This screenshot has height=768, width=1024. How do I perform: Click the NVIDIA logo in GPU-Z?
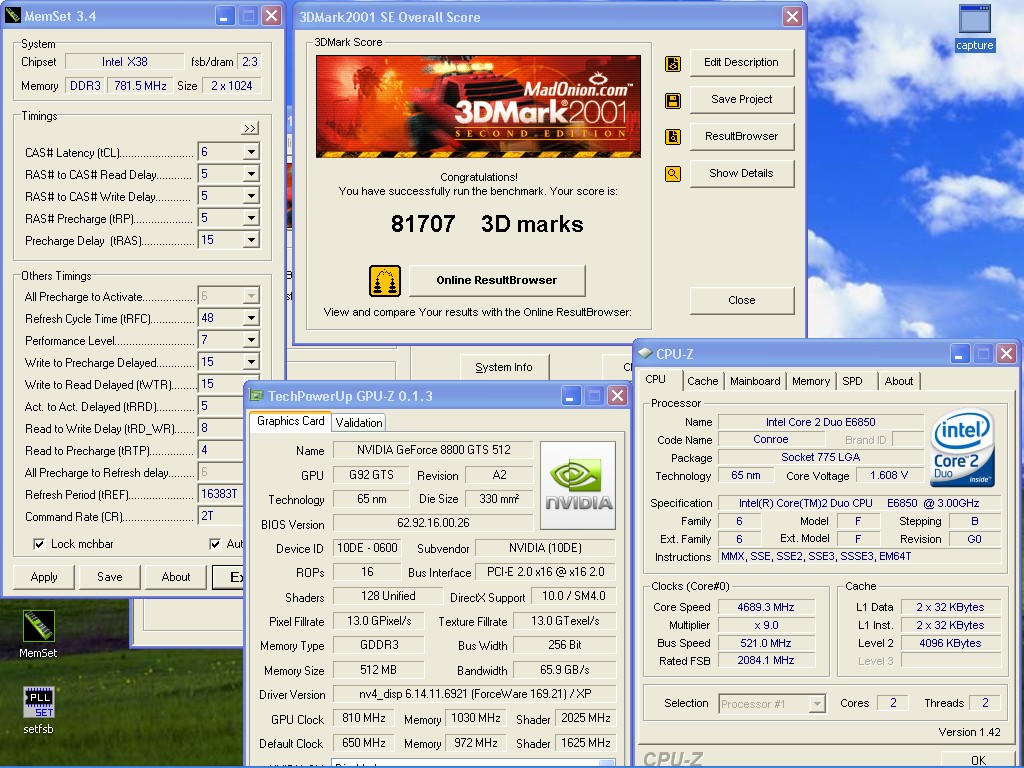[x=578, y=485]
